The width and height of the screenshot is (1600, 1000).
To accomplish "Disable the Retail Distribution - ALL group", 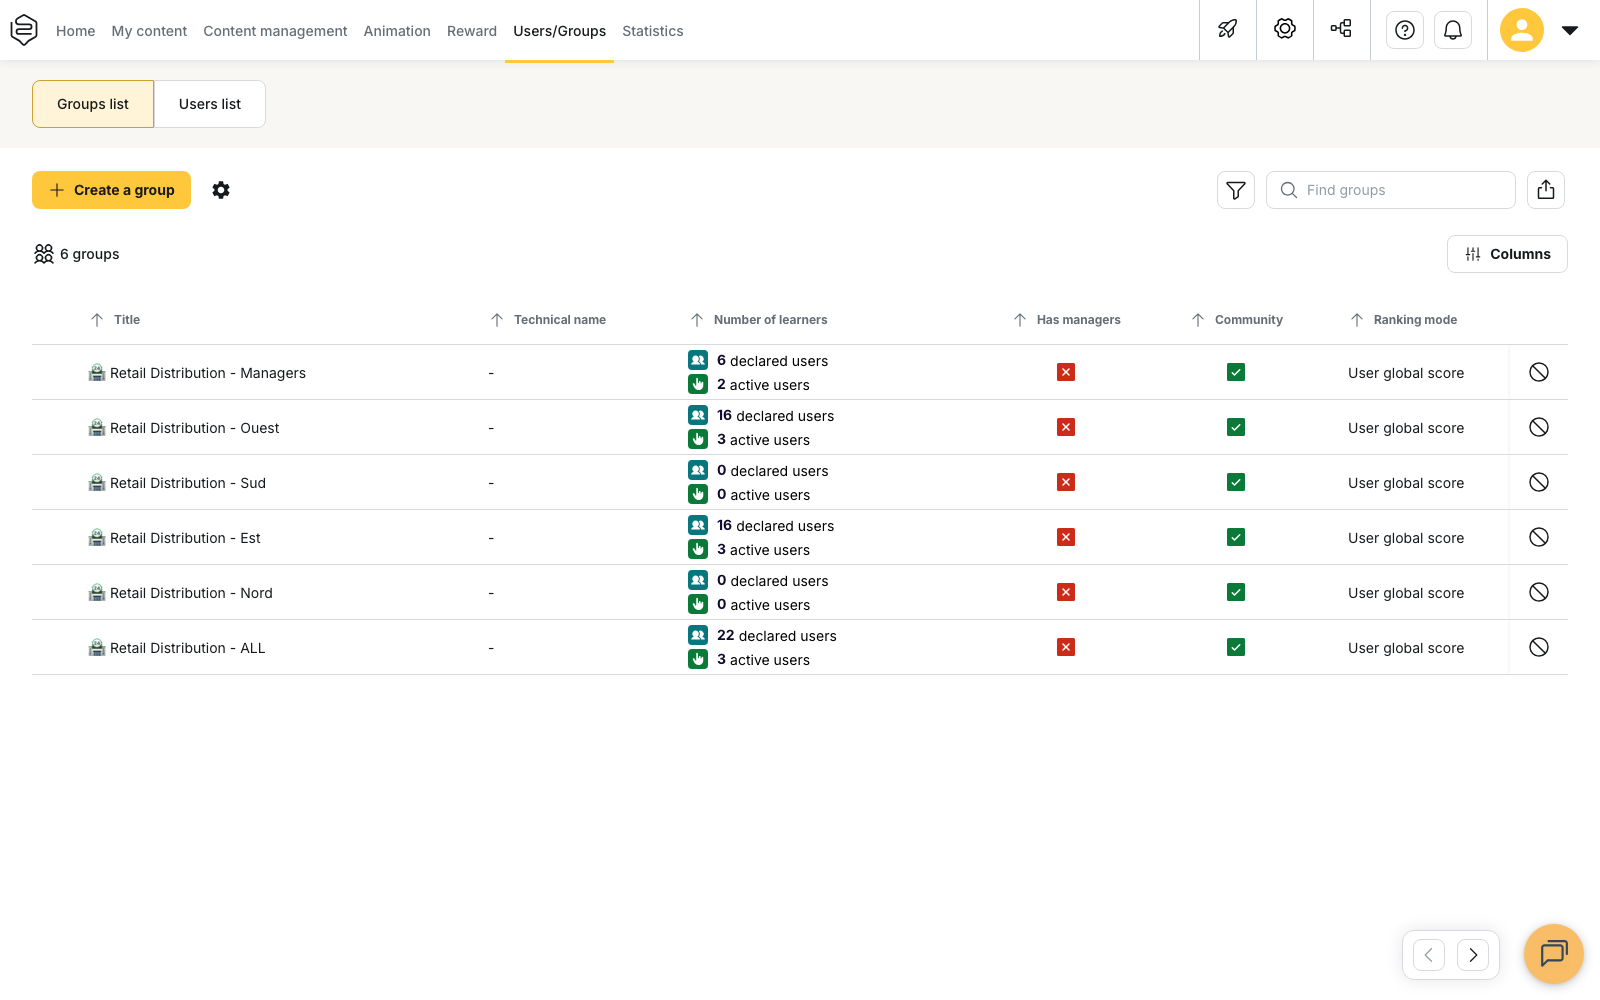I will [x=1539, y=647].
